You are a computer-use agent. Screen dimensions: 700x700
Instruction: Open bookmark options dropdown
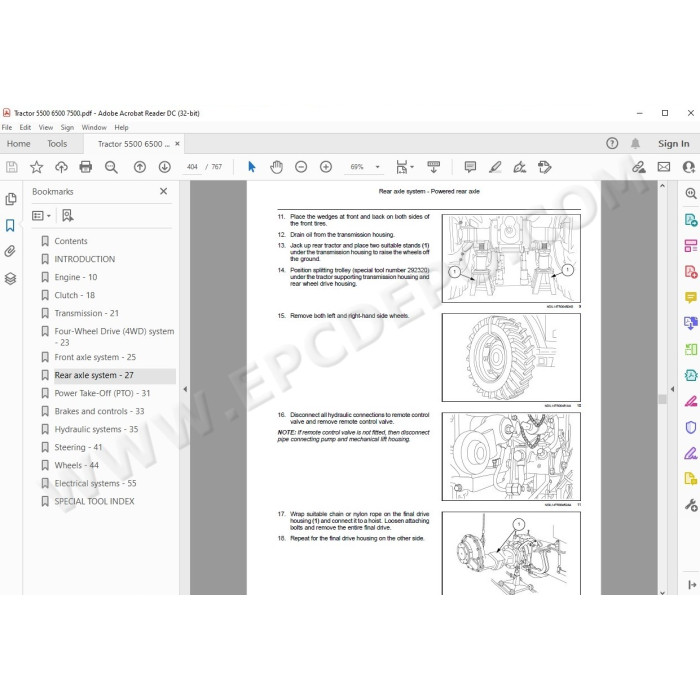coord(41,216)
